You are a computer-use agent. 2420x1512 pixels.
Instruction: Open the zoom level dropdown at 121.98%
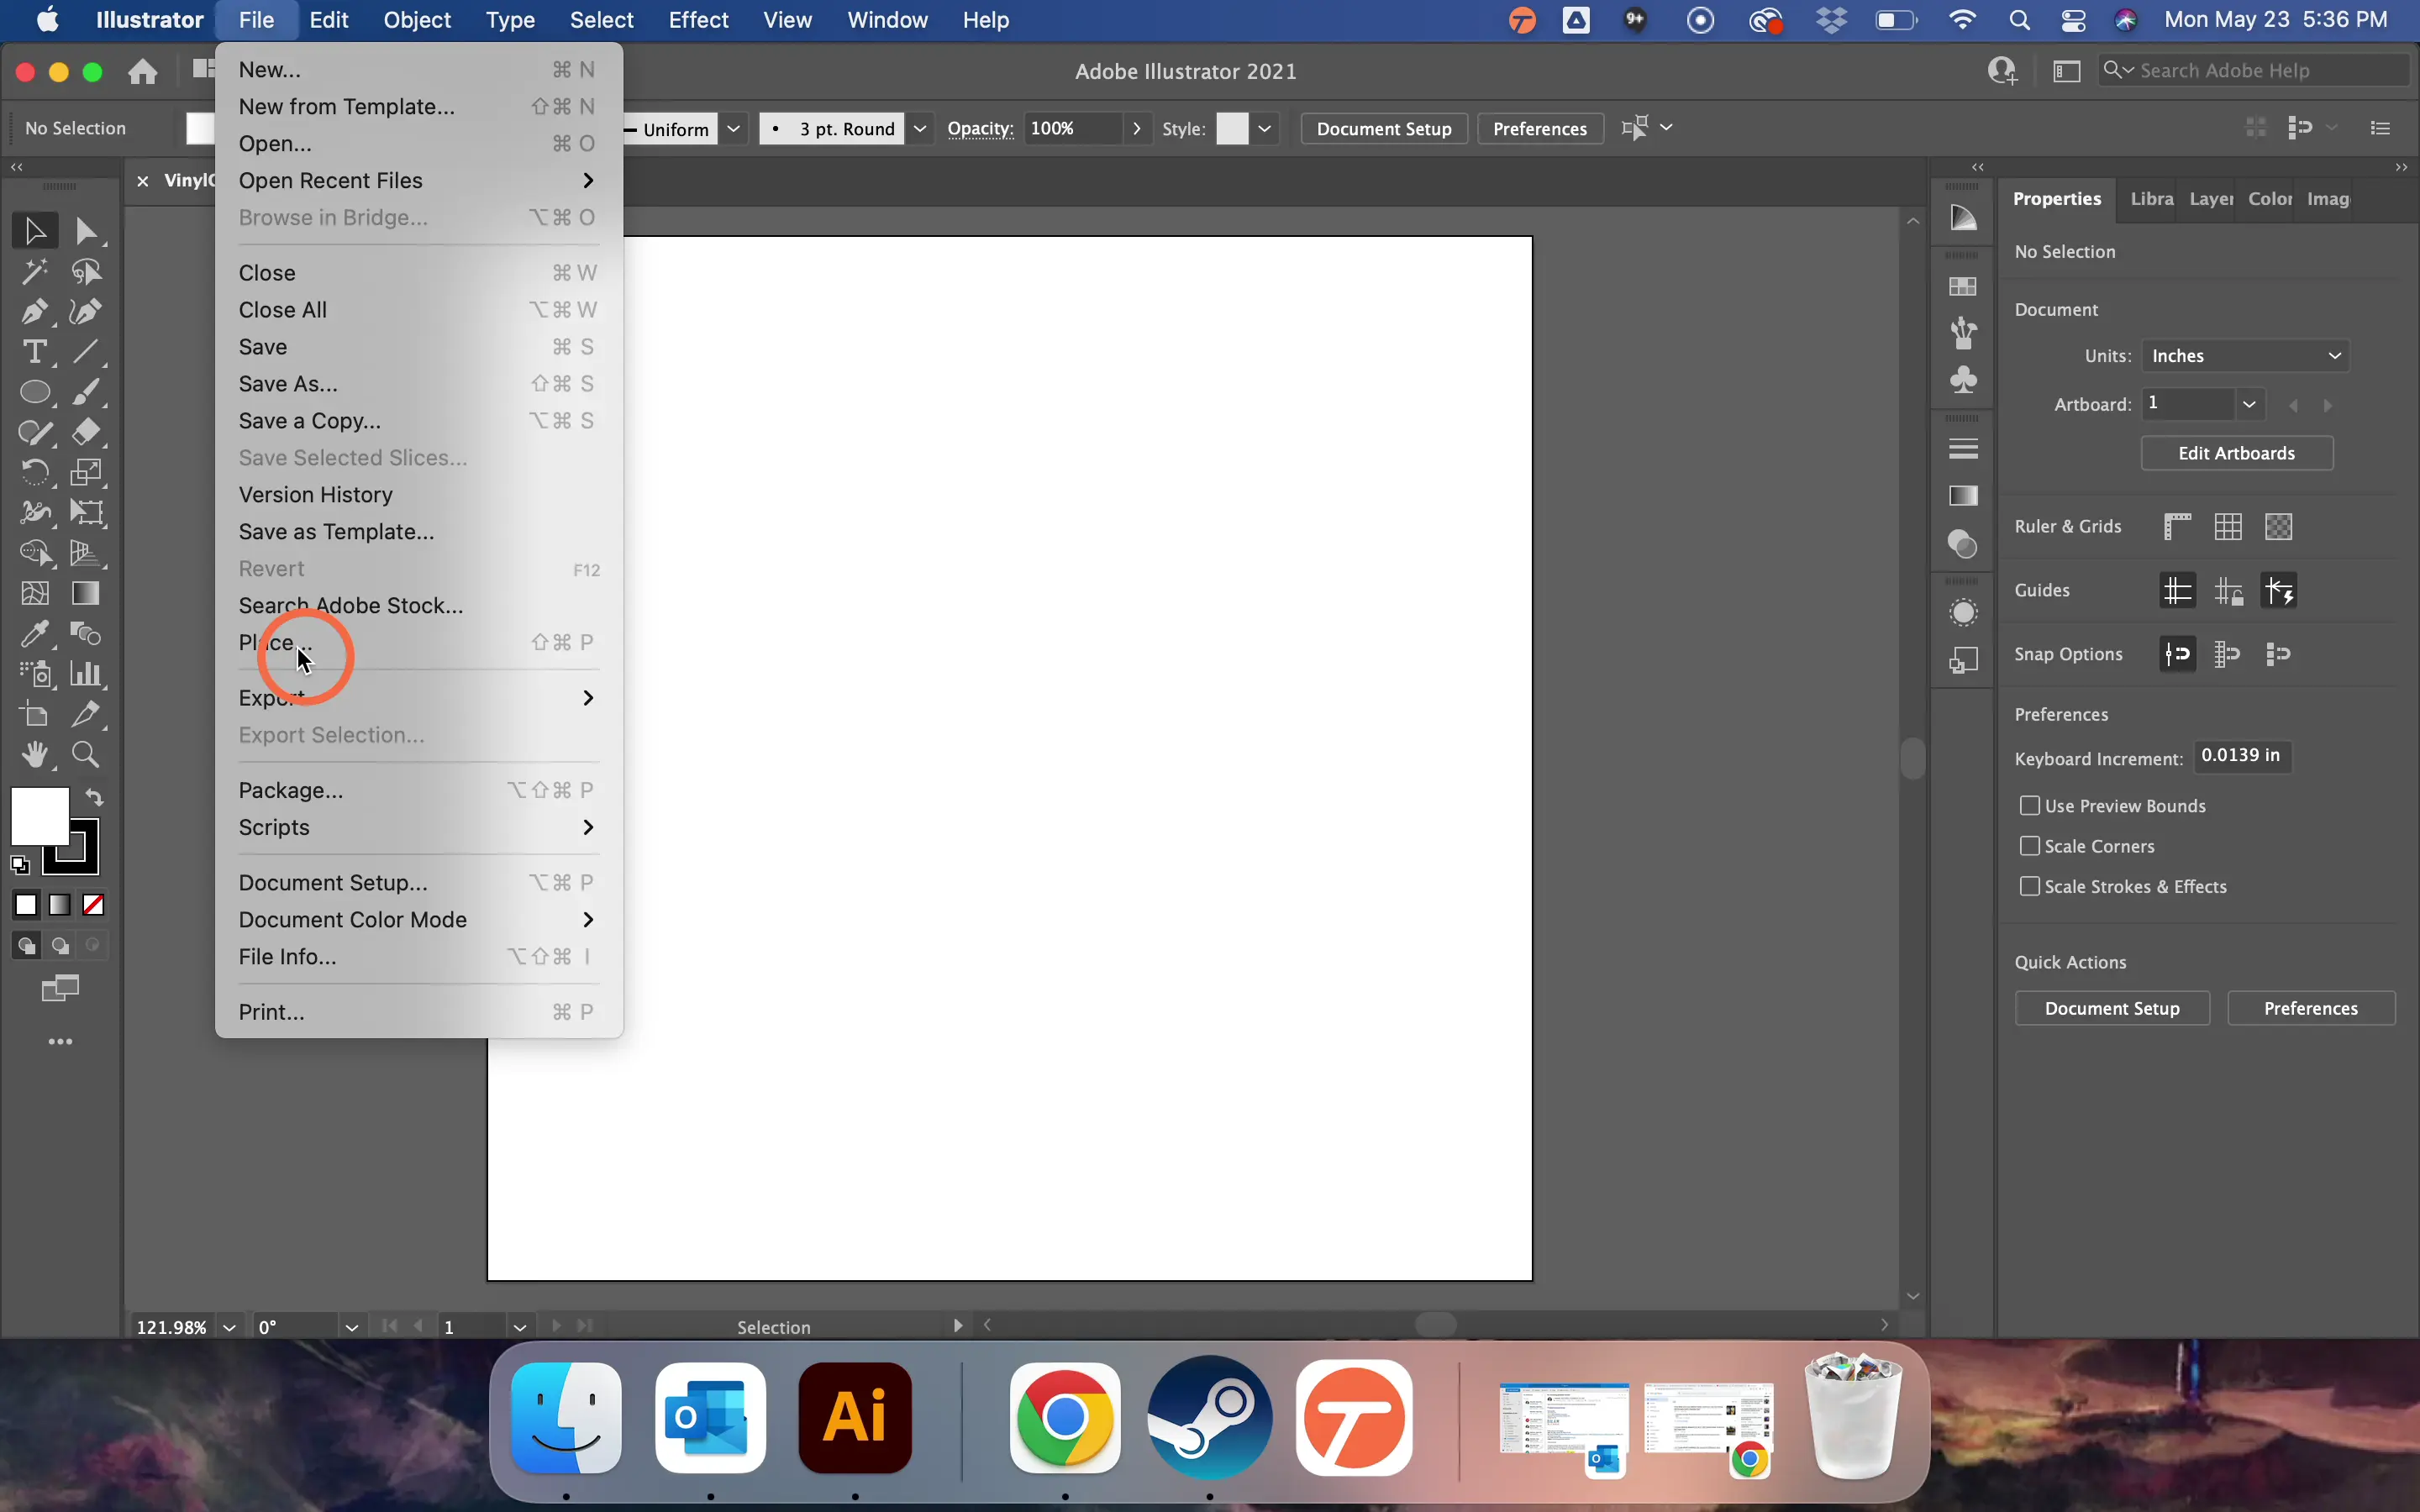(x=229, y=1327)
